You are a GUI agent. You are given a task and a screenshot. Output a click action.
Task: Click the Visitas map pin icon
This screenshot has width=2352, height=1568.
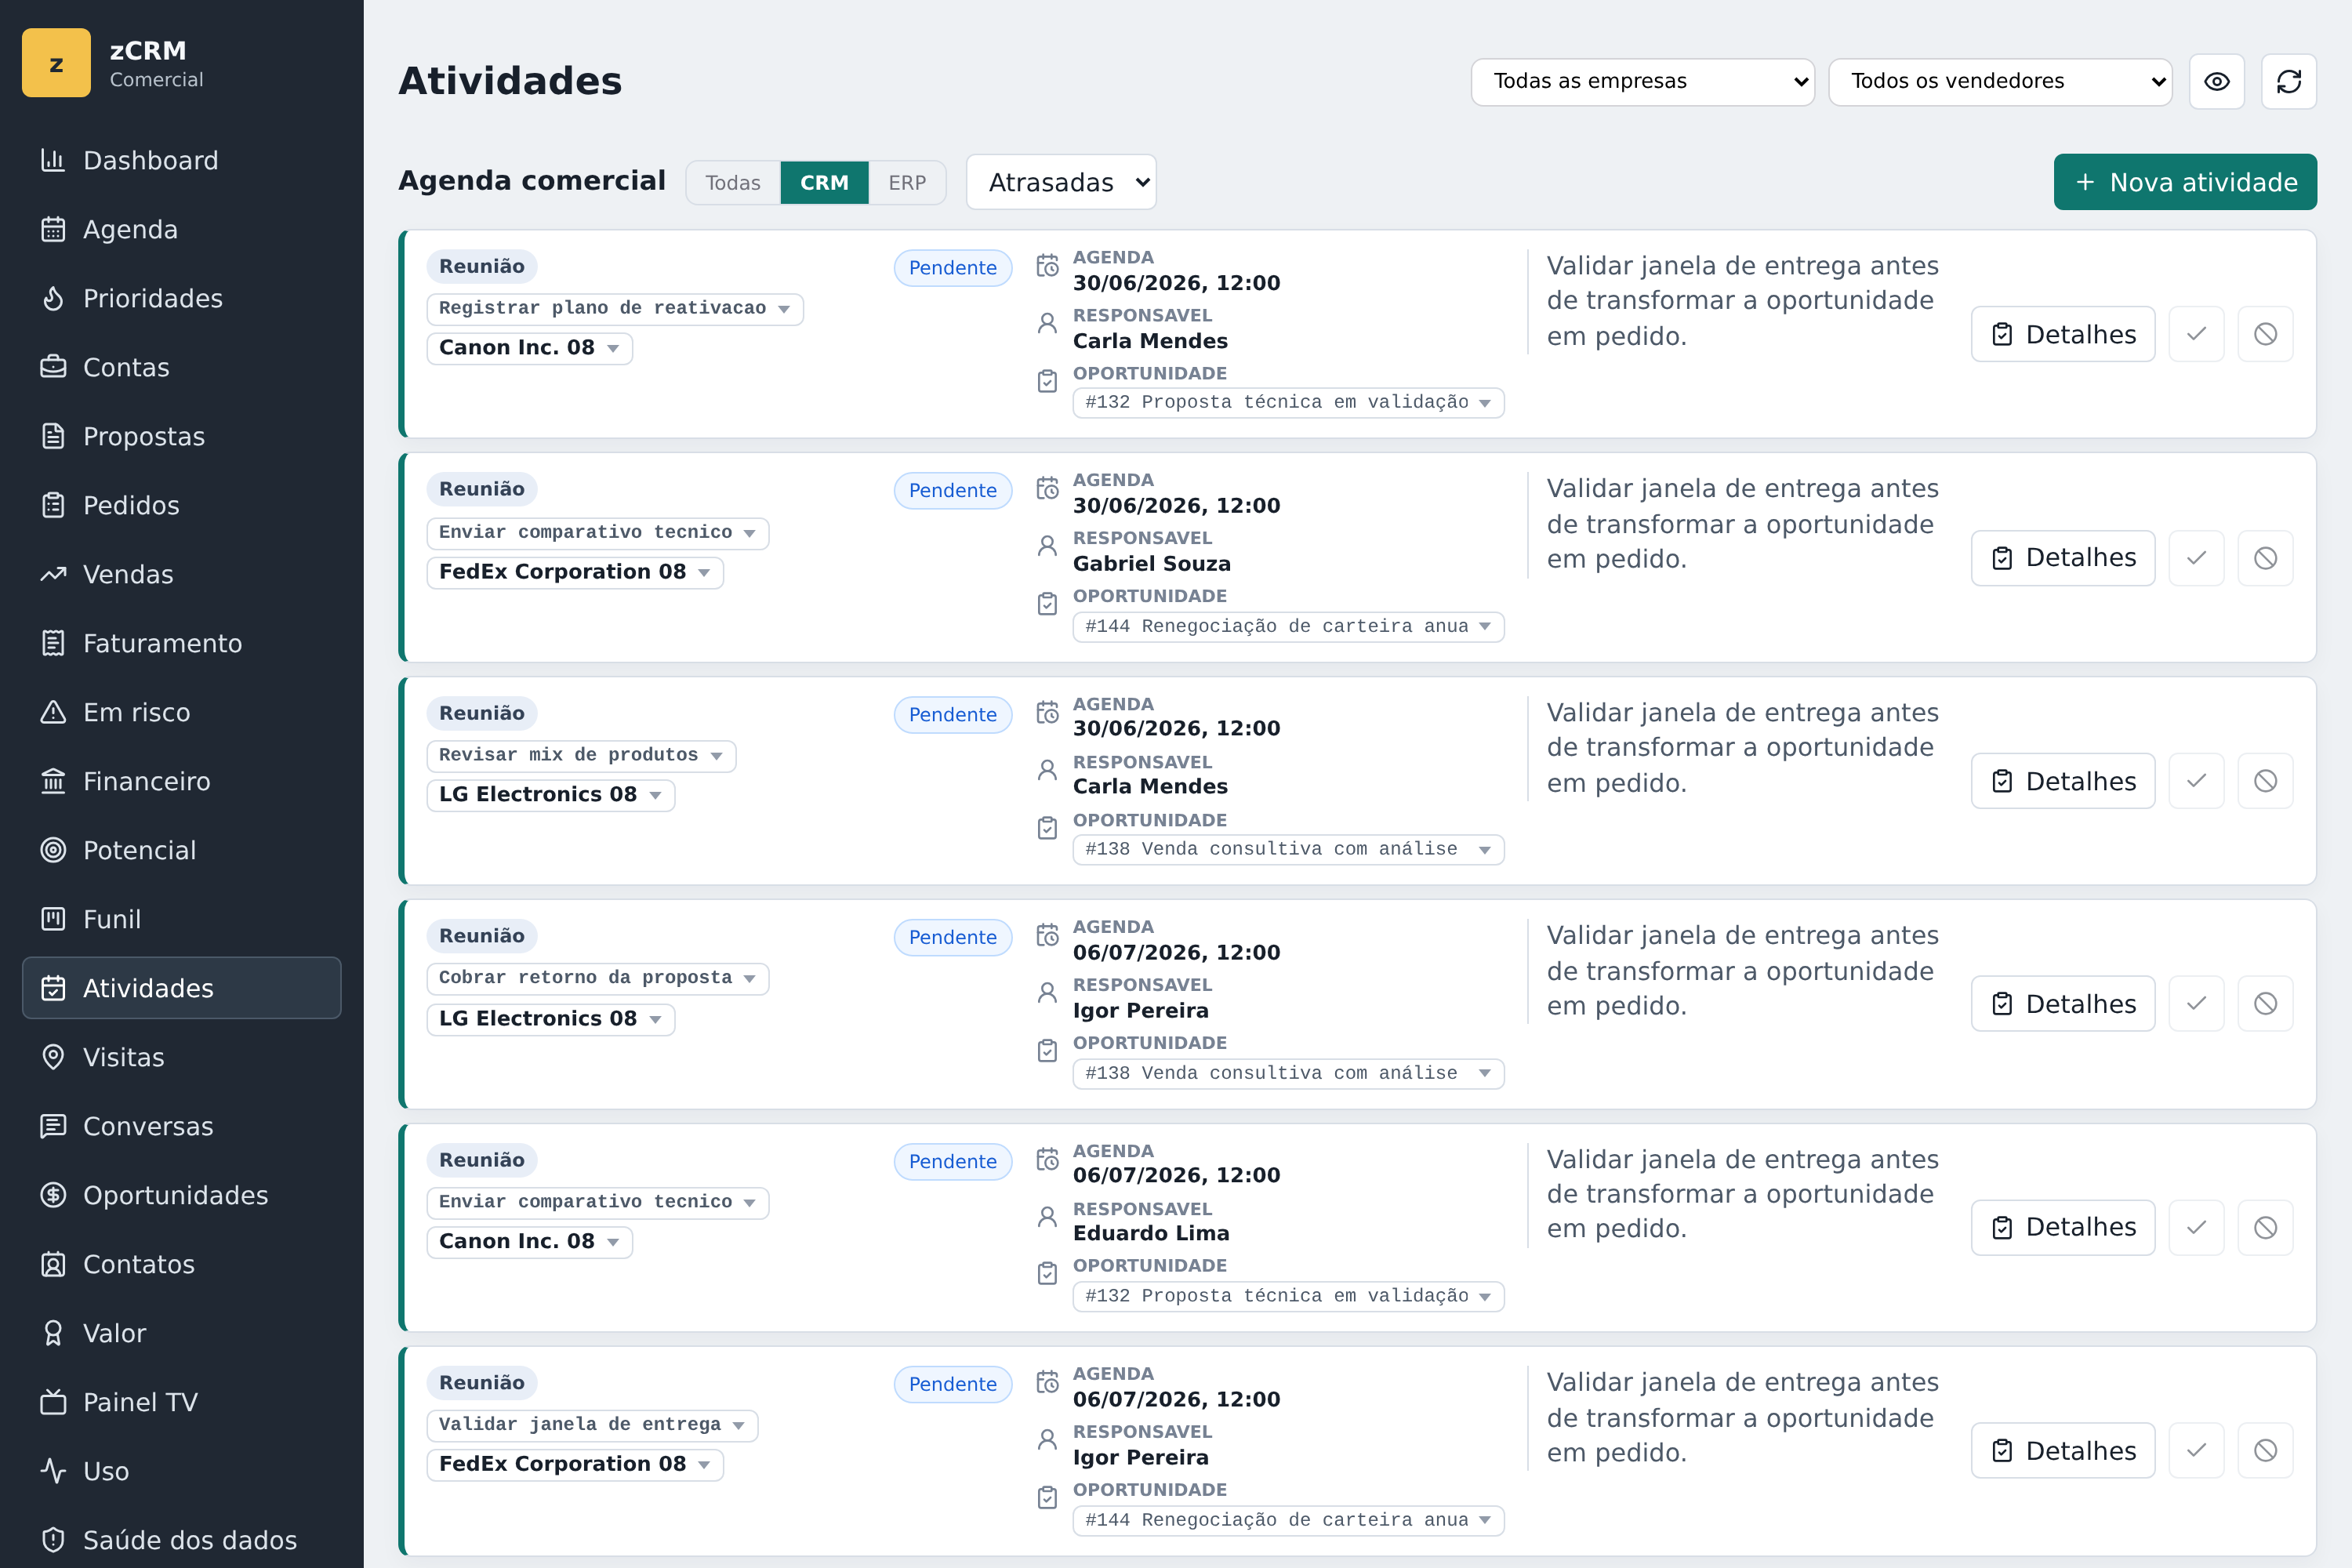[53, 1057]
